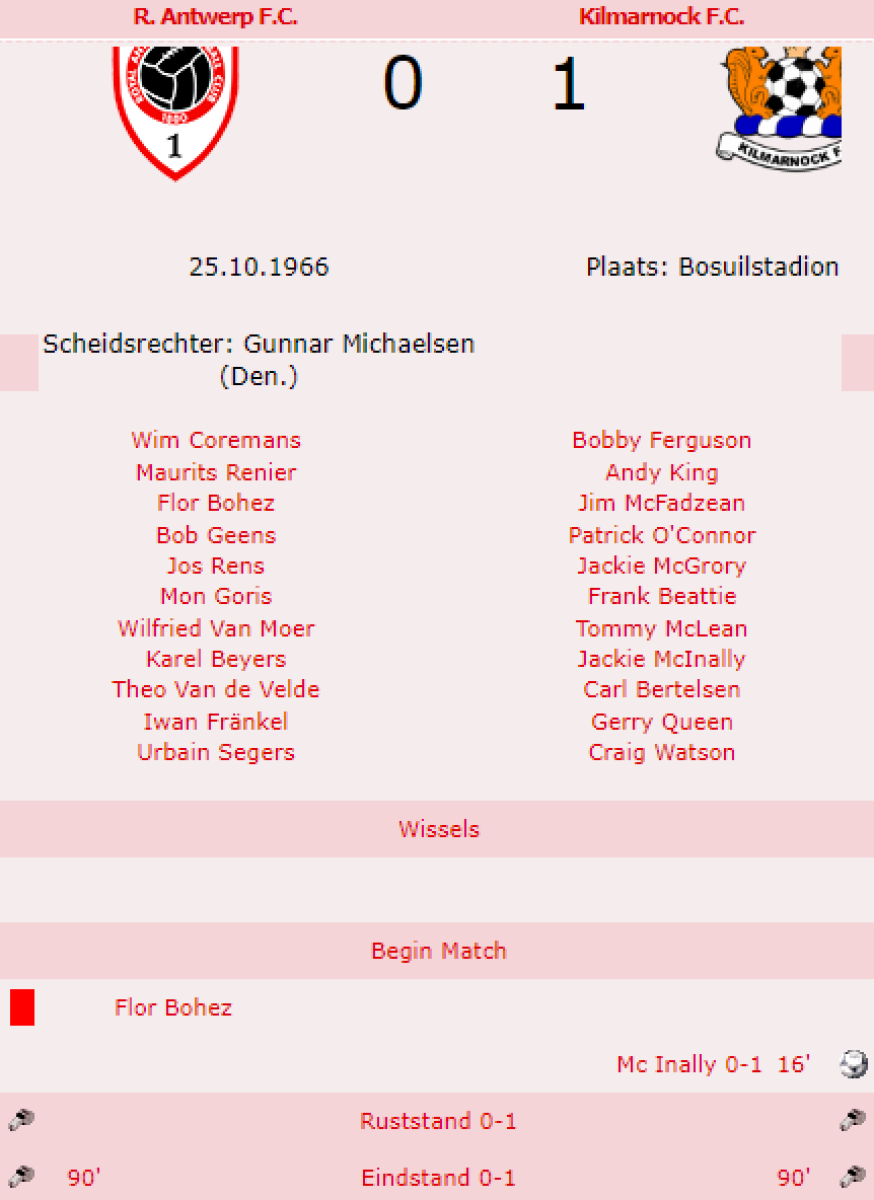This screenshot has height=1200, width=874.
Task: Click the left whistle icon on Eindstand row
Action: (x=20, y=1177)
